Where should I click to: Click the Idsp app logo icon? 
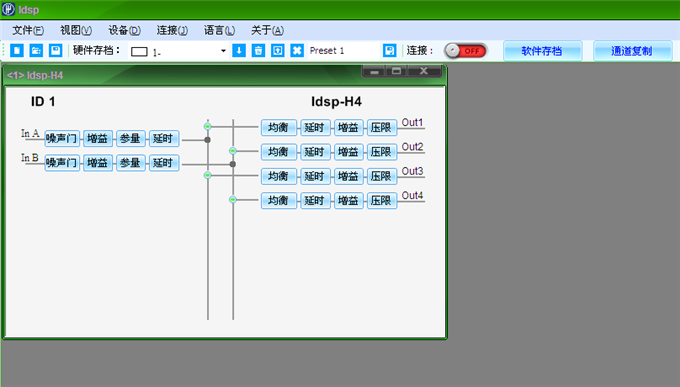point(8,9)
